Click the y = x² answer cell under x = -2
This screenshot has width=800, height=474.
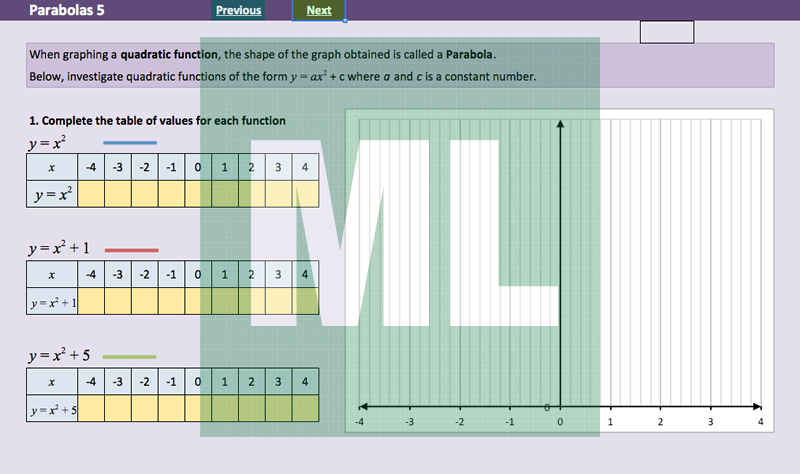click(145, 194)
